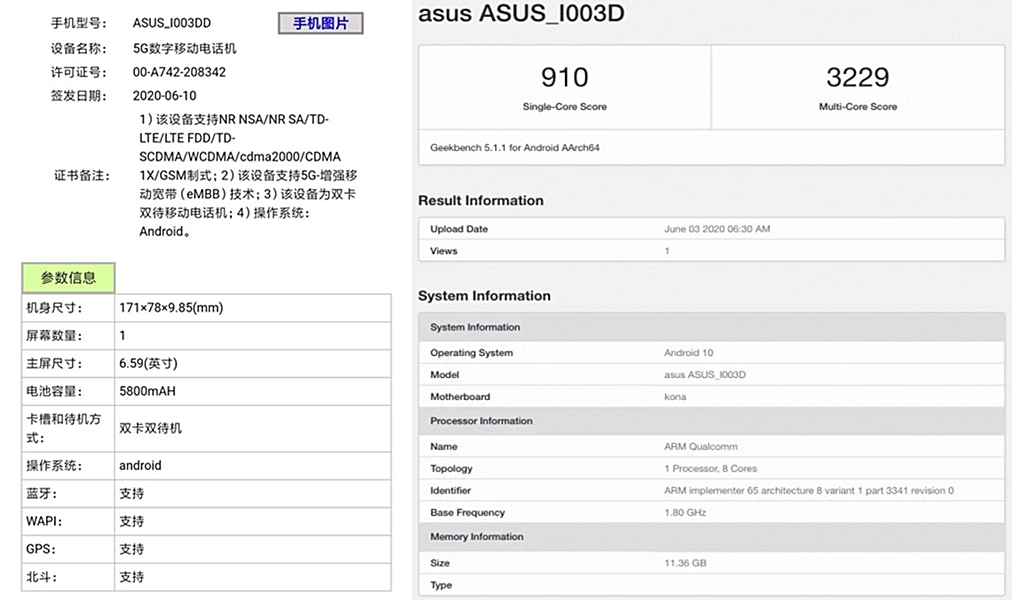Click the Processor Information section header
The height and width of the screenshot is (600, 1012).
pyautogui.click(x=481, y=421)
